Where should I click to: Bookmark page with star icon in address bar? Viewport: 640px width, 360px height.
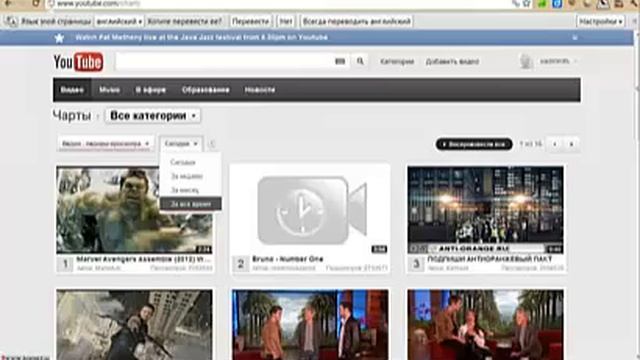pos(527,4)
